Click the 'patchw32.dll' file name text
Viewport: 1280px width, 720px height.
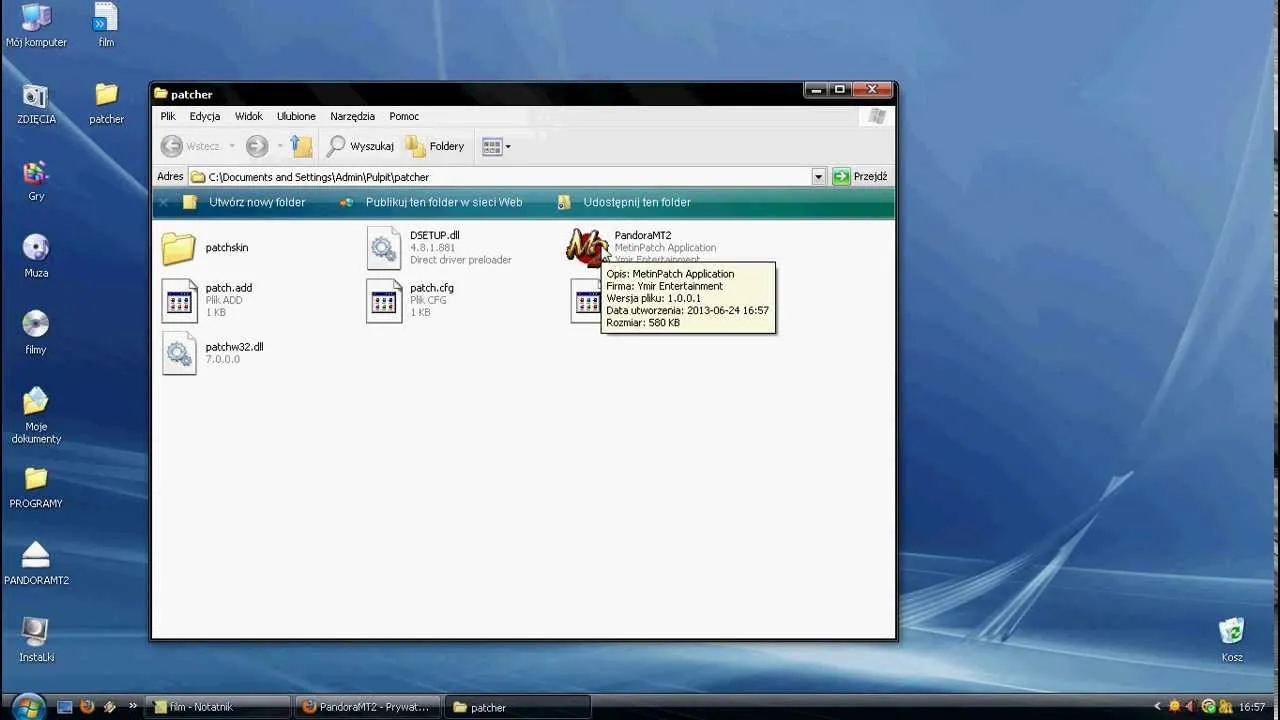point(235,347)
